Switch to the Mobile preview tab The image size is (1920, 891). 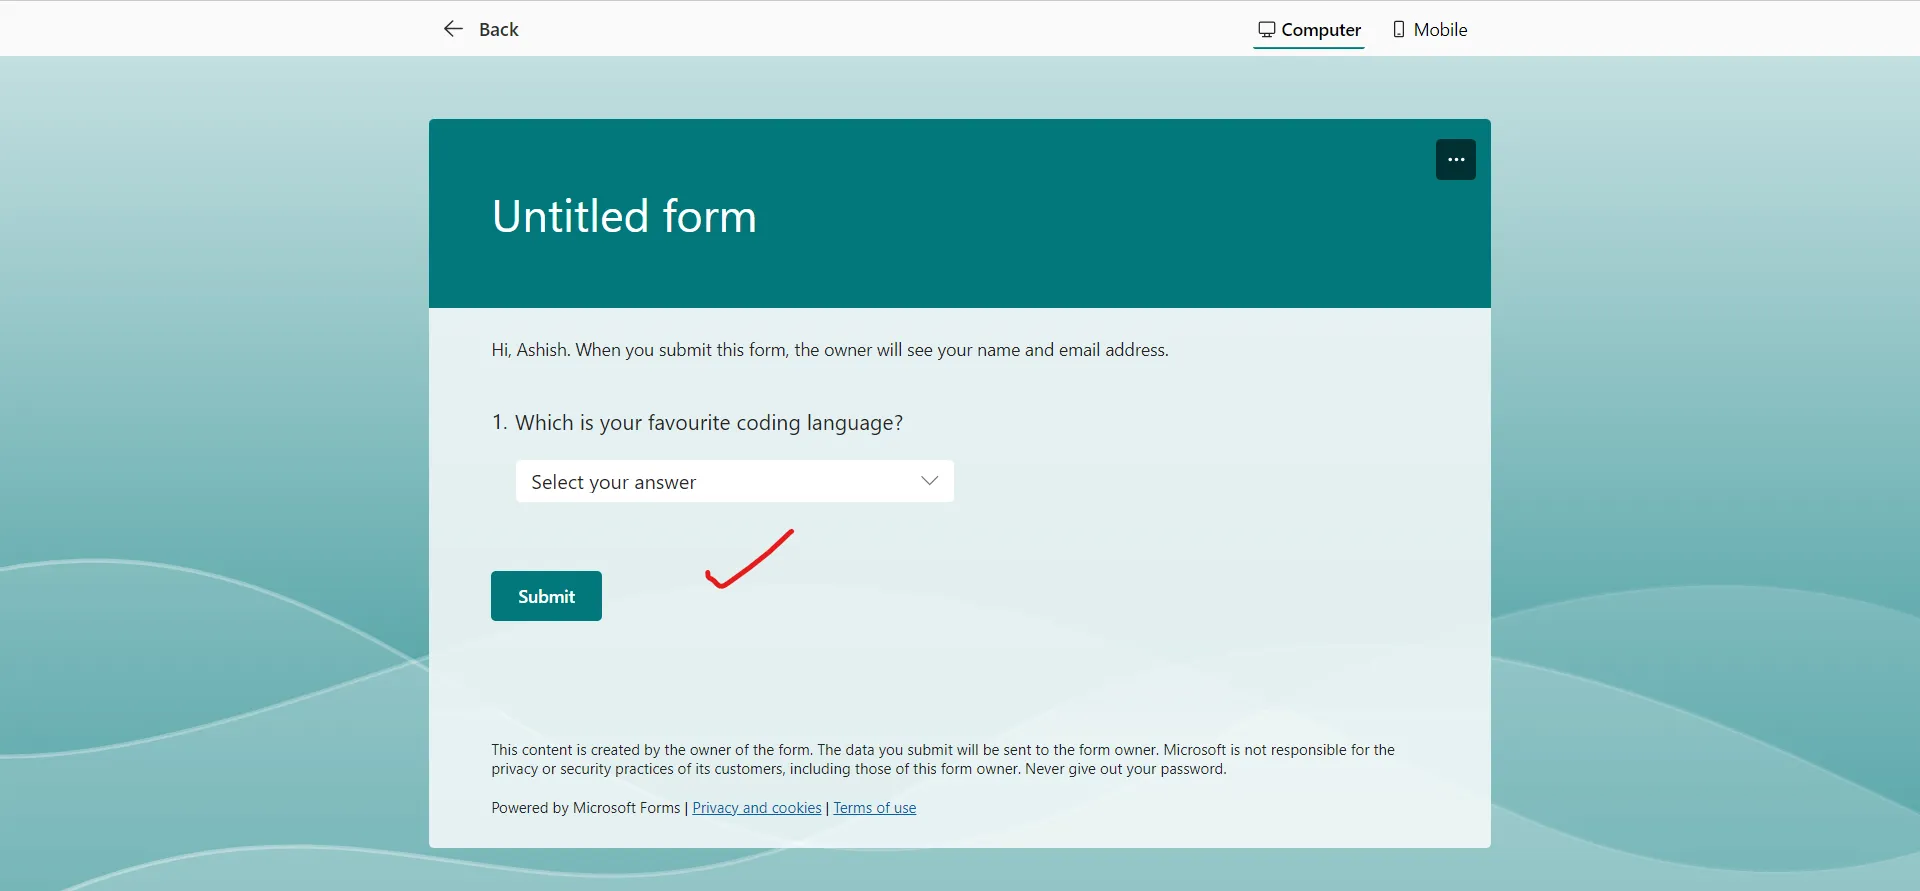(x=1429, y=29)
